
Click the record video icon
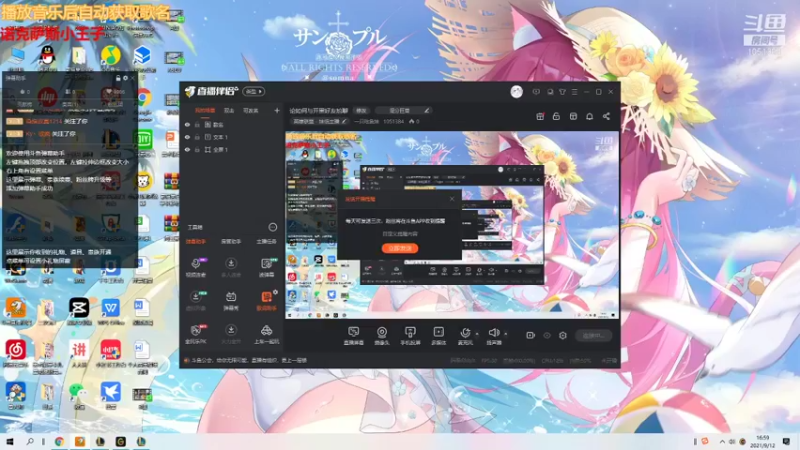pos(530,335)
